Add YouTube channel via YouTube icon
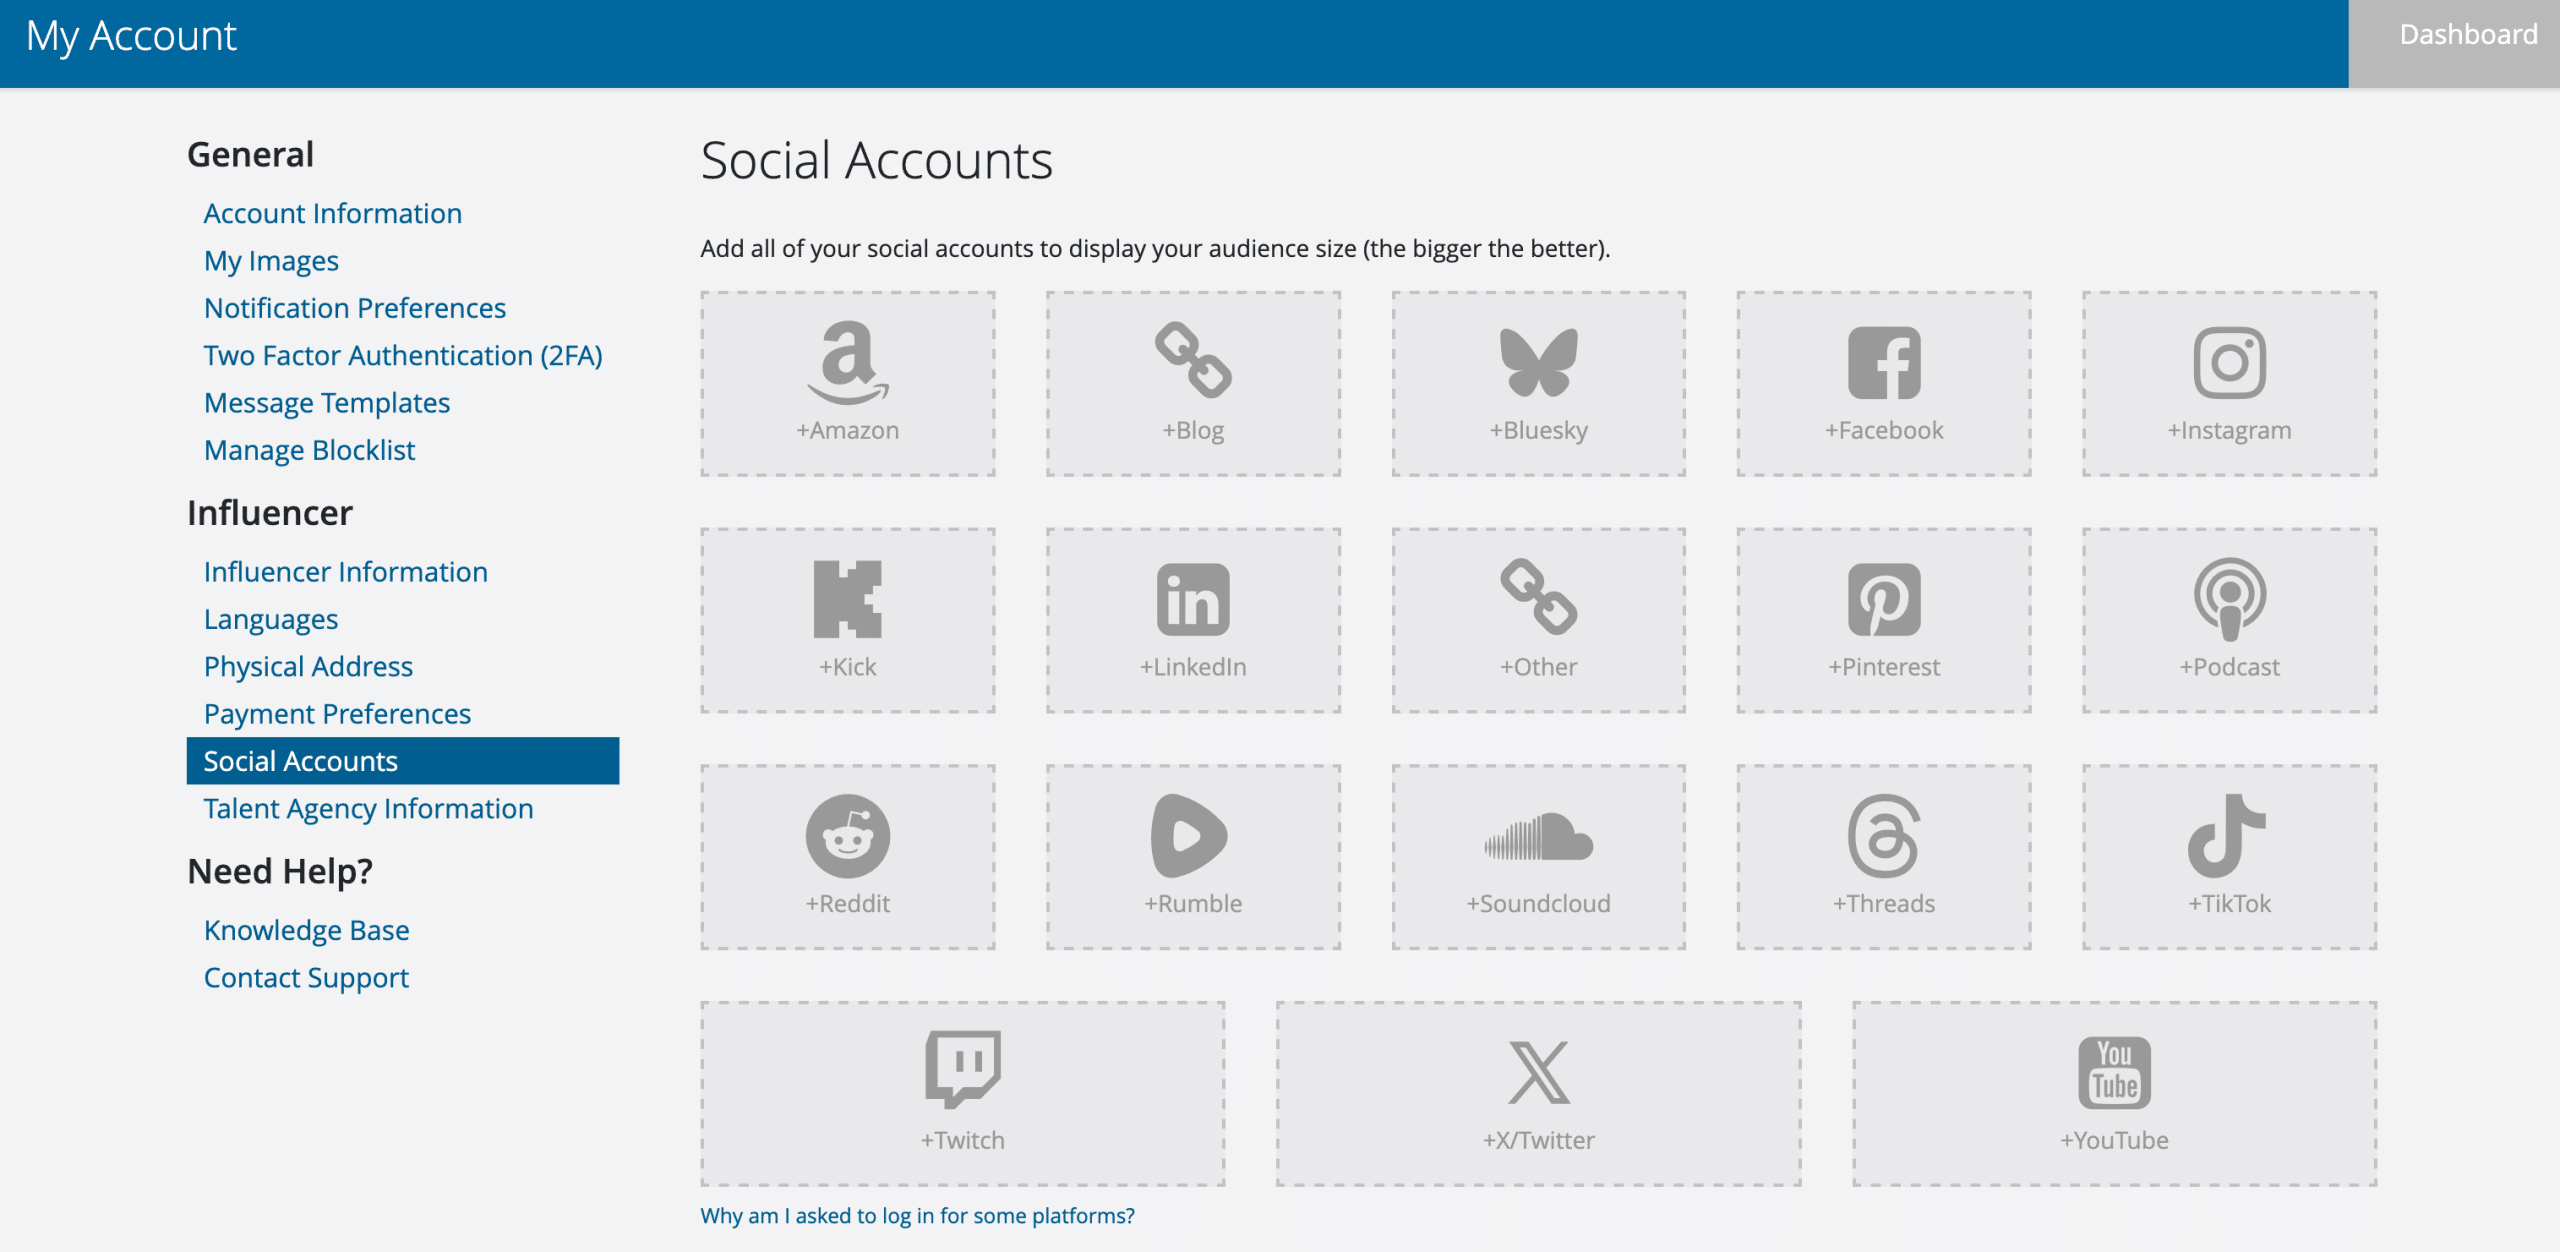 (x=2114, y=1073)
